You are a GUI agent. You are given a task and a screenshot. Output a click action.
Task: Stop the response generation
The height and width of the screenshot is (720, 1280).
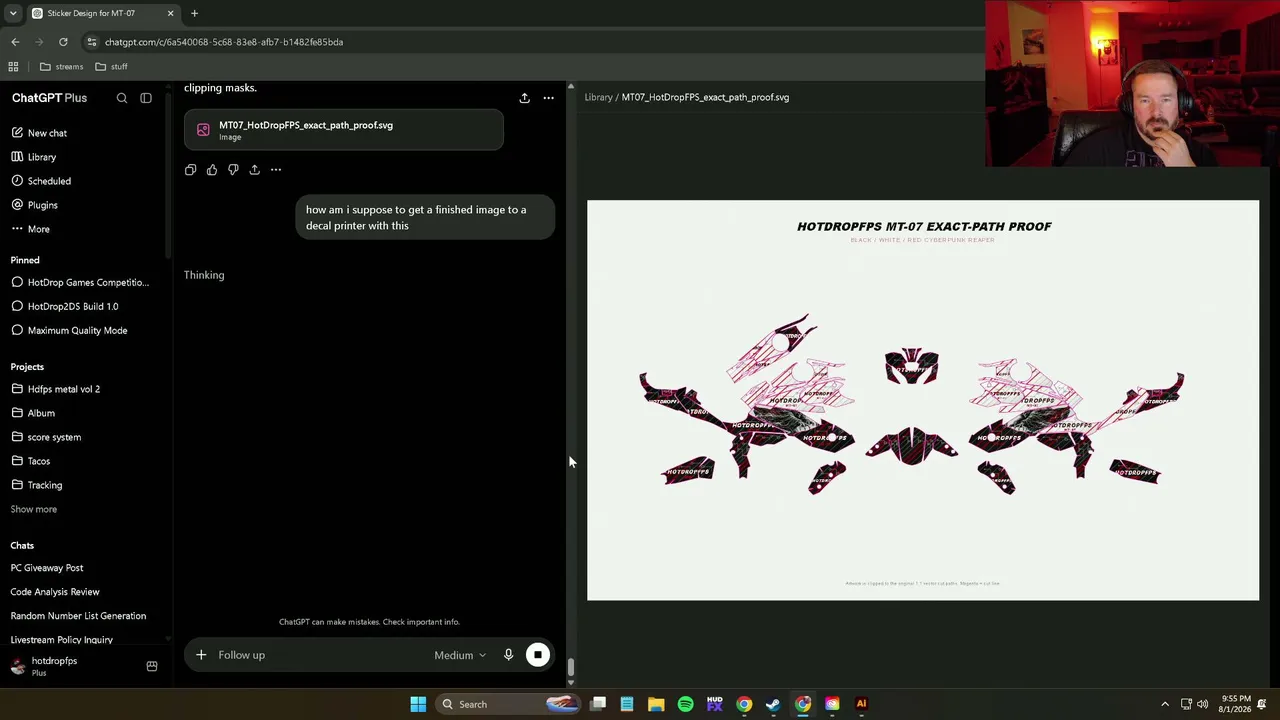click(538, 655)
